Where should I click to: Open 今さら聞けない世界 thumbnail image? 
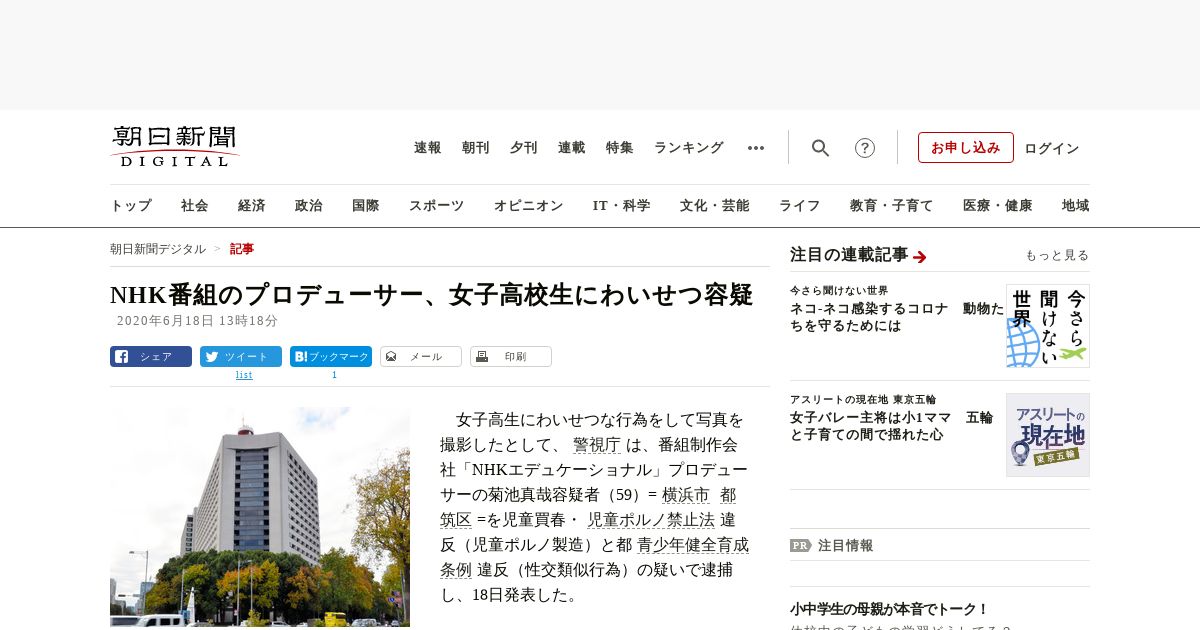tap(1048, 326)
